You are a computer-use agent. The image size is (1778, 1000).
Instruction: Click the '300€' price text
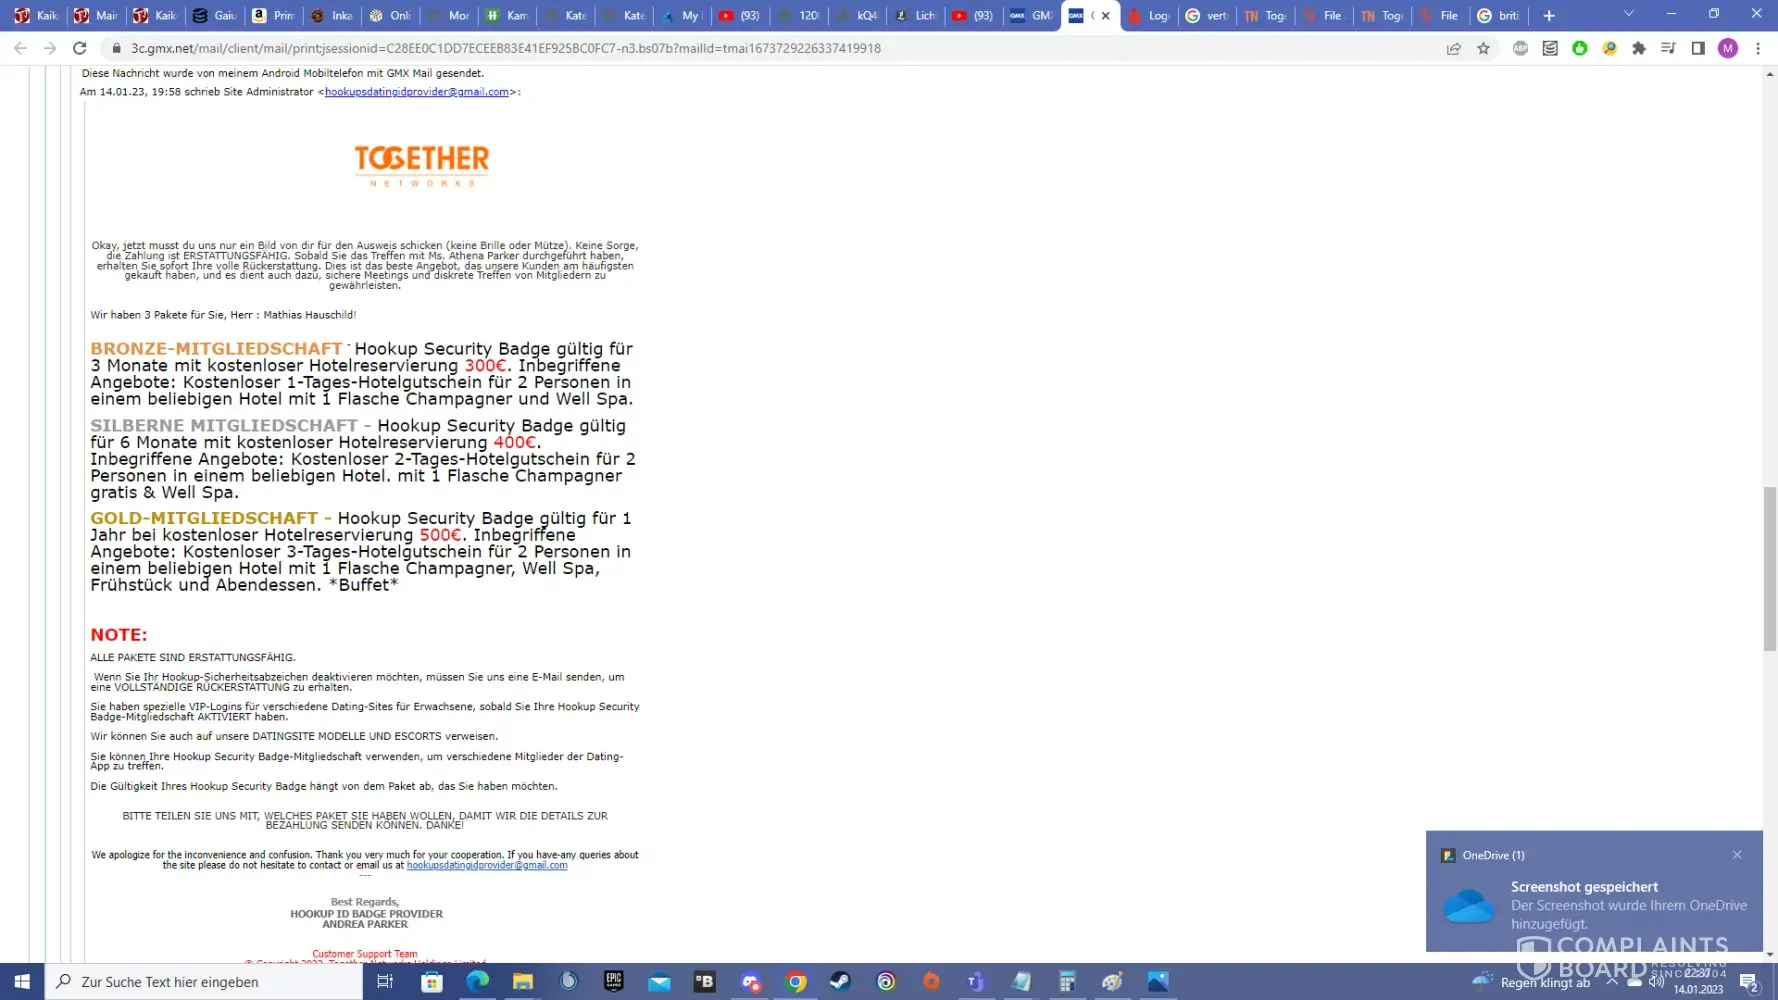[485, 366]
